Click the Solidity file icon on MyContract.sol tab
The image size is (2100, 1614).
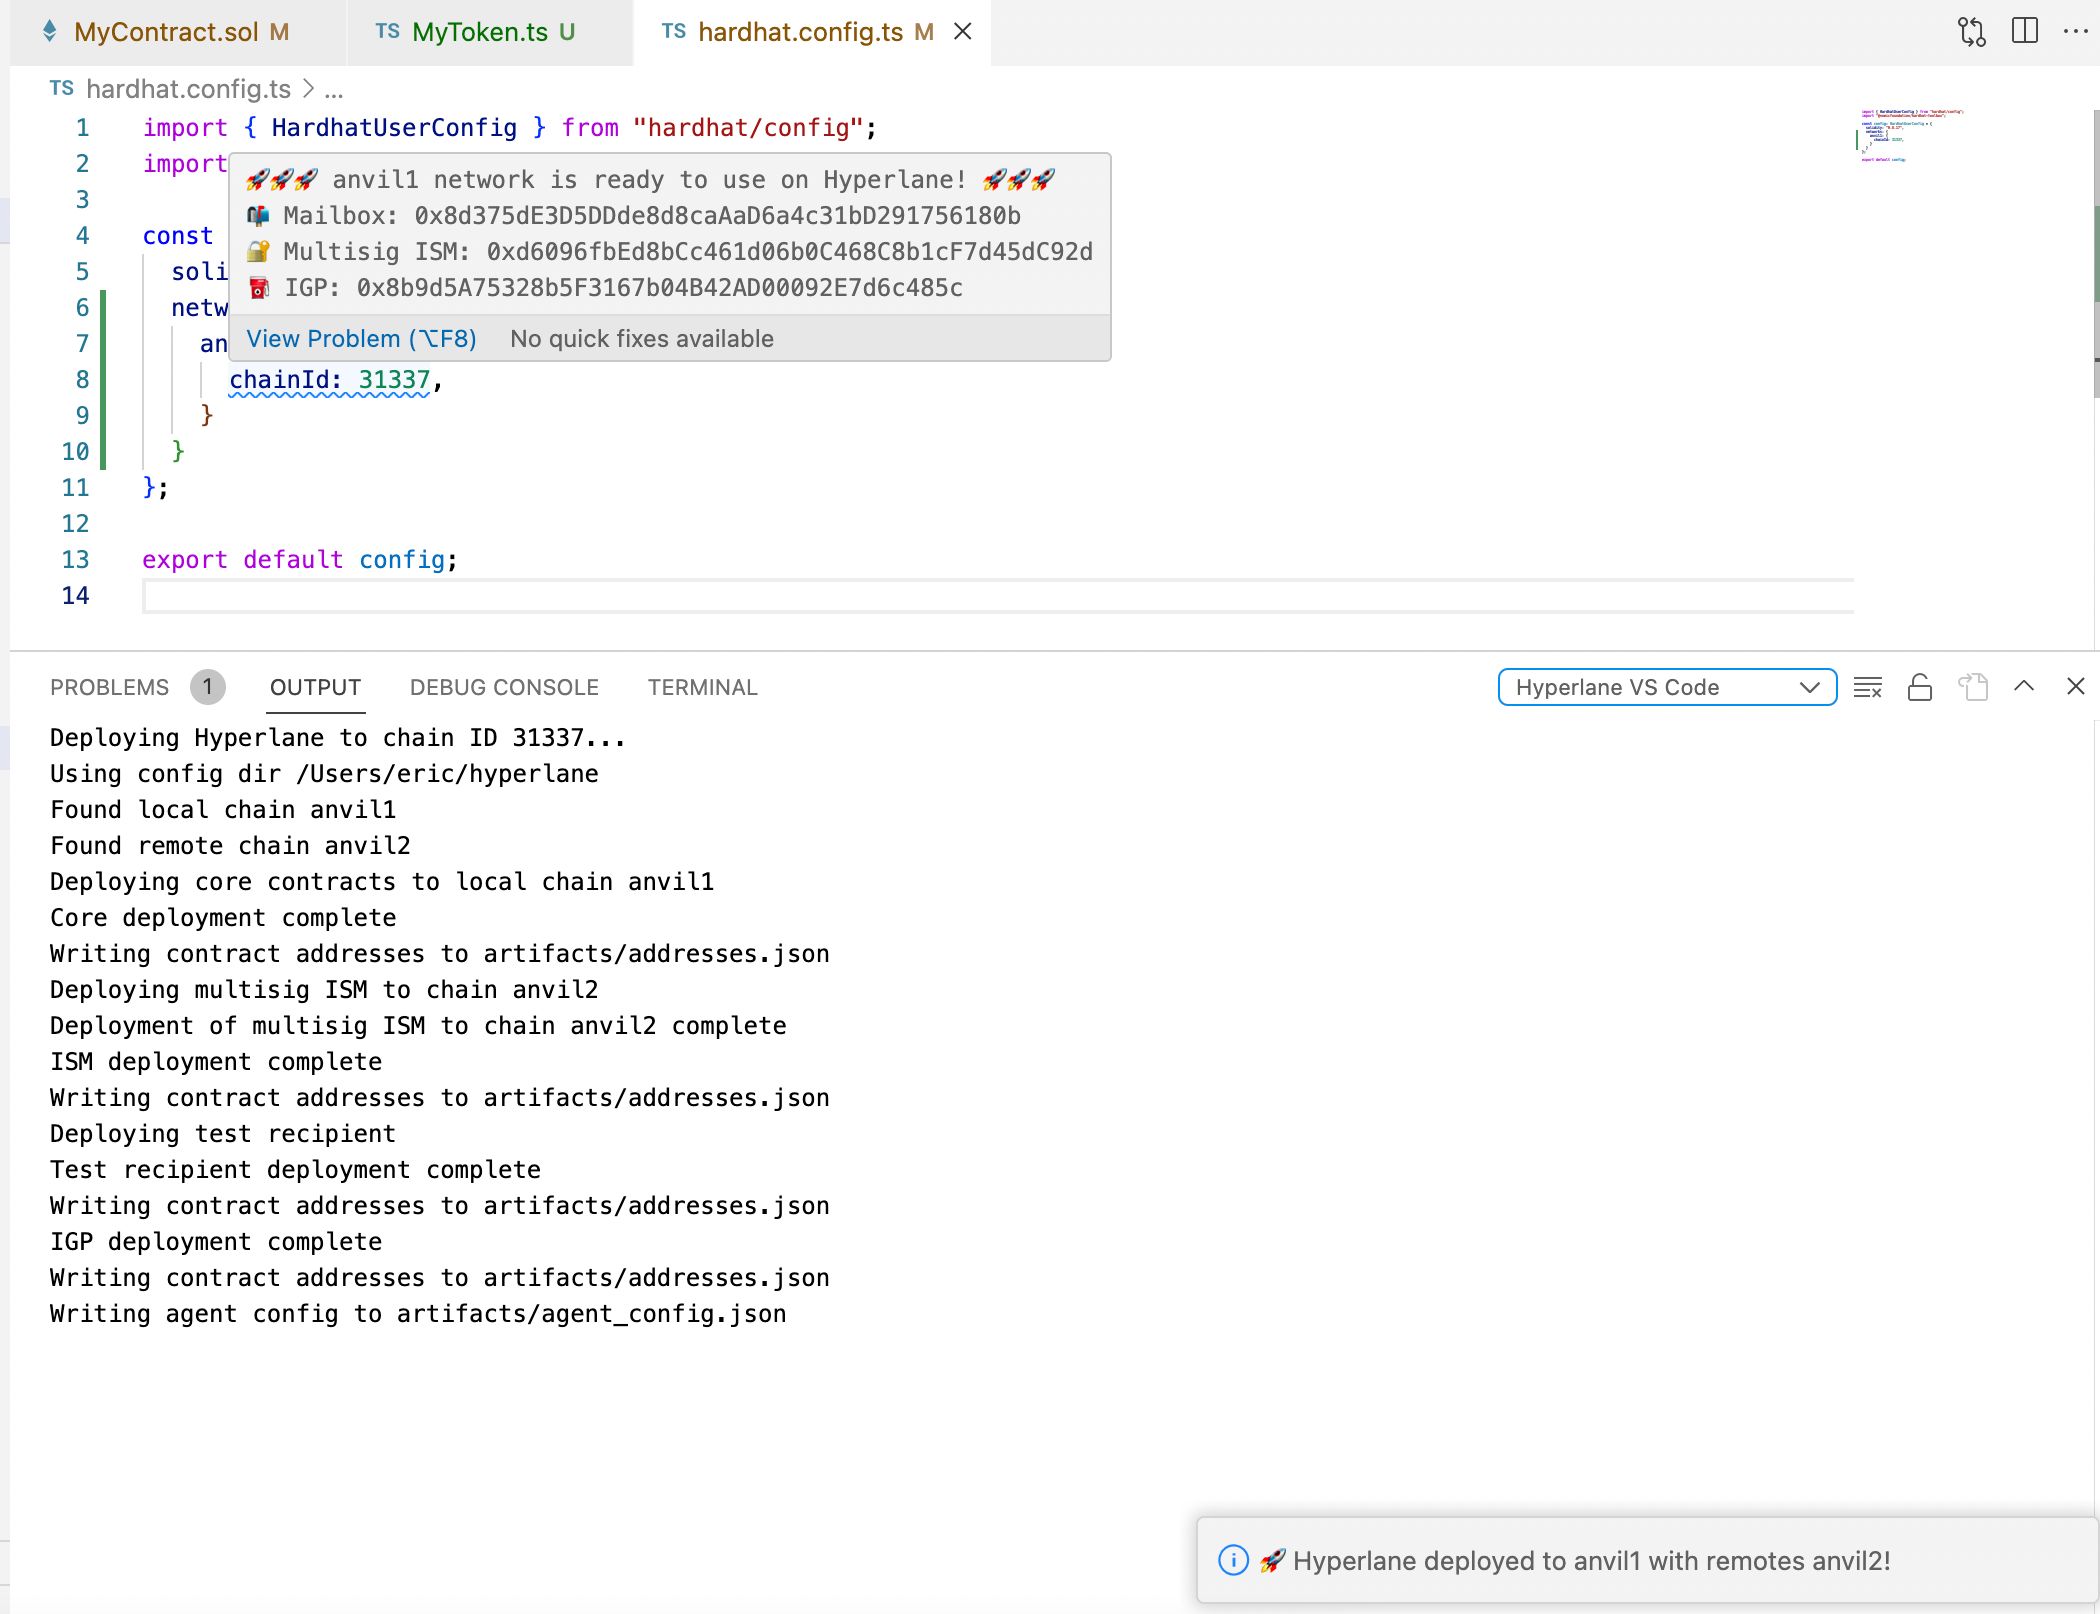[50, 31]
